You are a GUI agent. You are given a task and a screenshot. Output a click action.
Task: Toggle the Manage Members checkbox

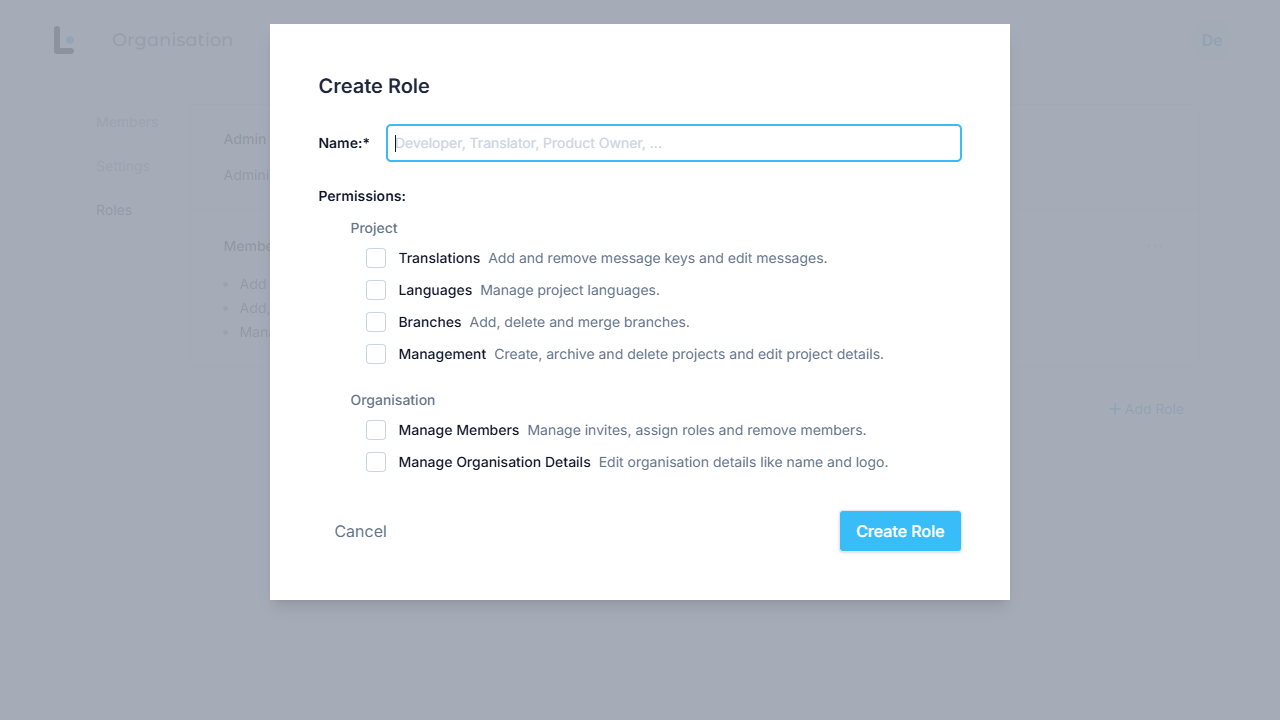[376, 430]
